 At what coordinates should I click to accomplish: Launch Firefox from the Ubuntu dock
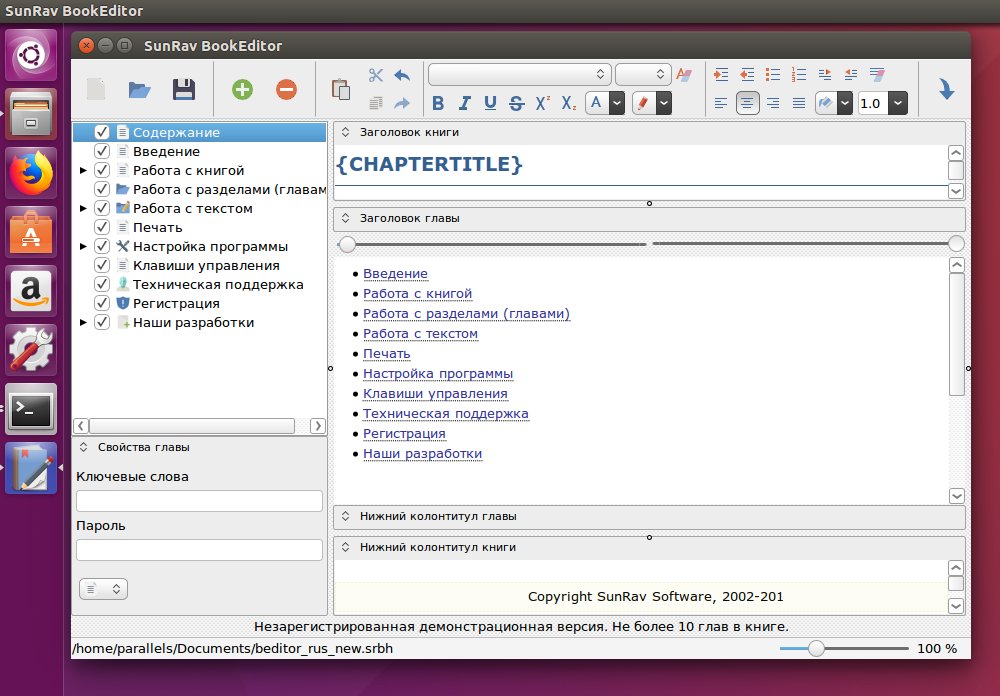tap(31, 173)
